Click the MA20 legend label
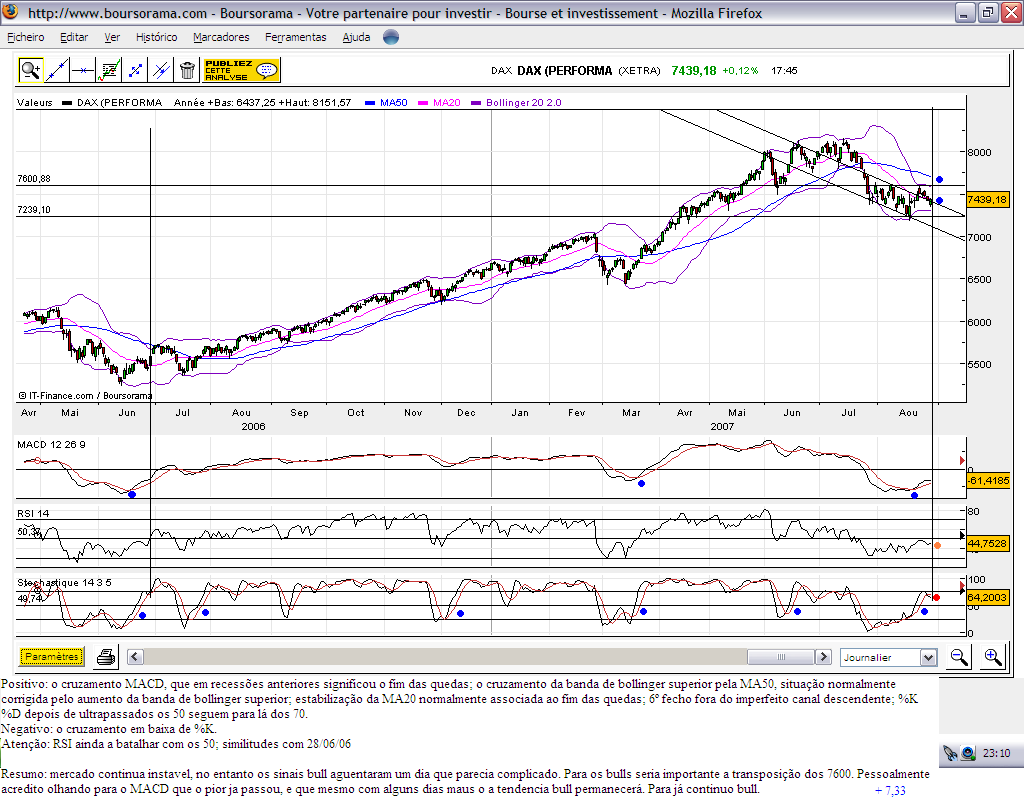The image size is (1024, 800). click(447, 103)
